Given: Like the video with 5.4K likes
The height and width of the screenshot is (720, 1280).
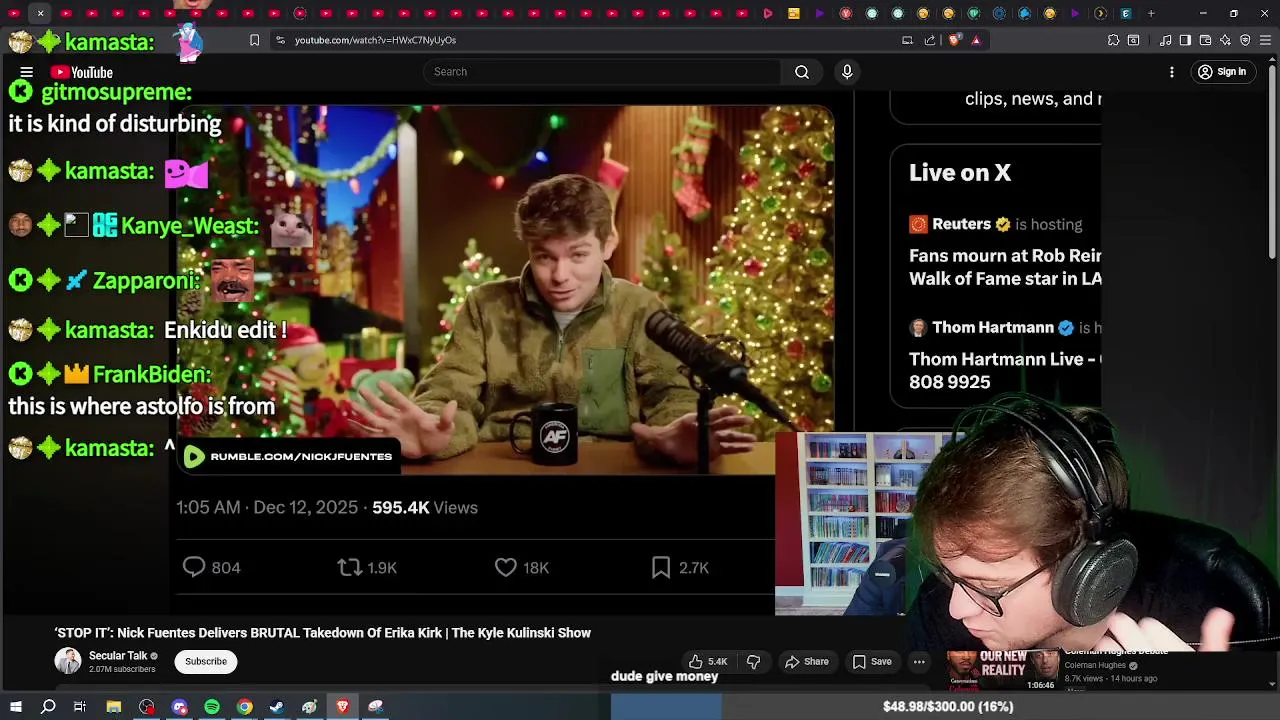Looking at the screenshot, I should point(708,661).
